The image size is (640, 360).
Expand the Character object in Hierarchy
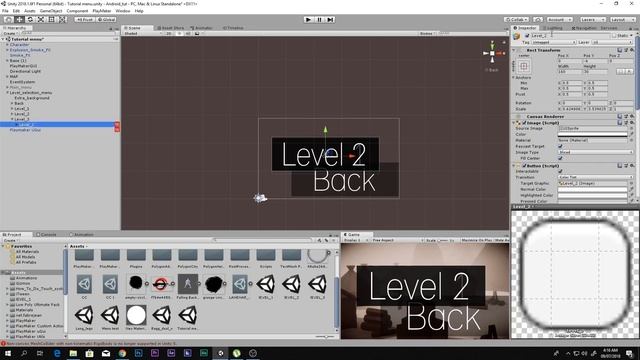7,44
